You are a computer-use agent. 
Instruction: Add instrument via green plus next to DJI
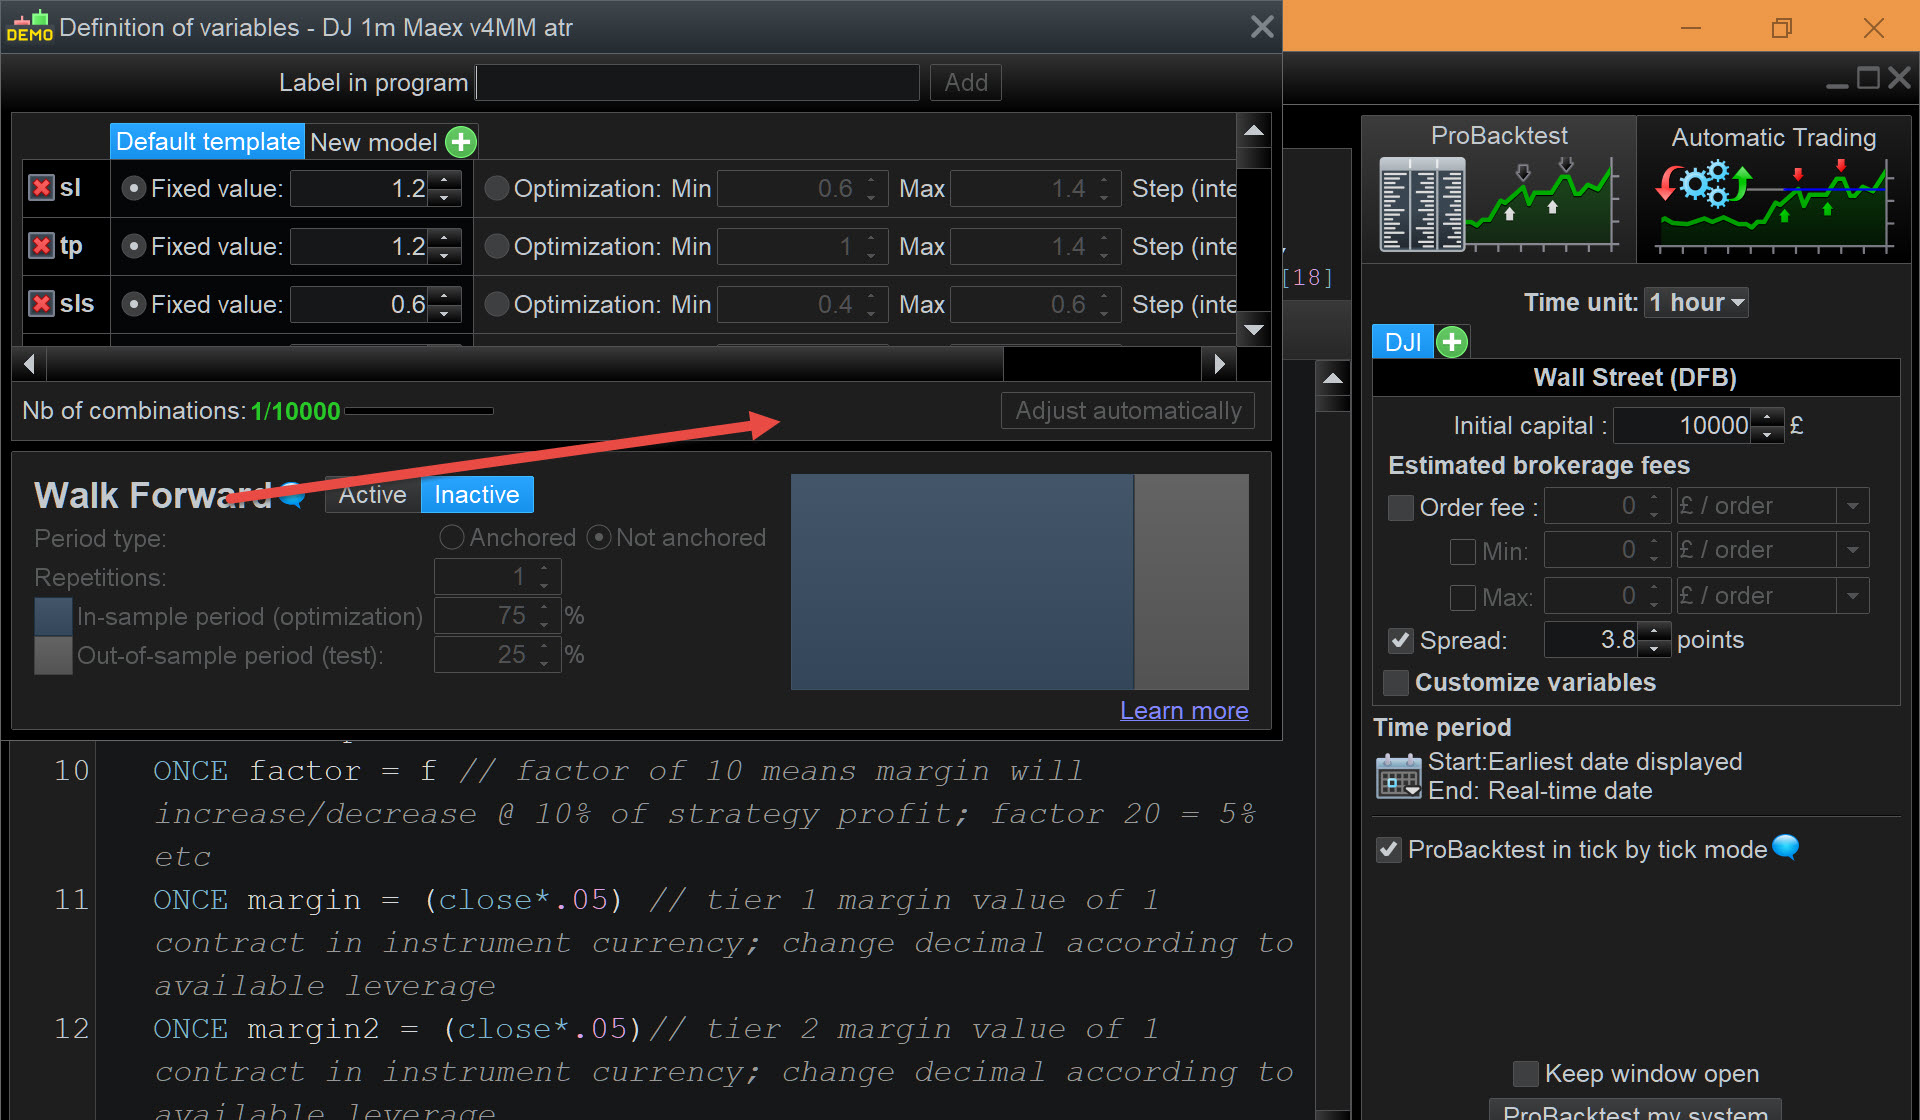[x=1452, y=342]
